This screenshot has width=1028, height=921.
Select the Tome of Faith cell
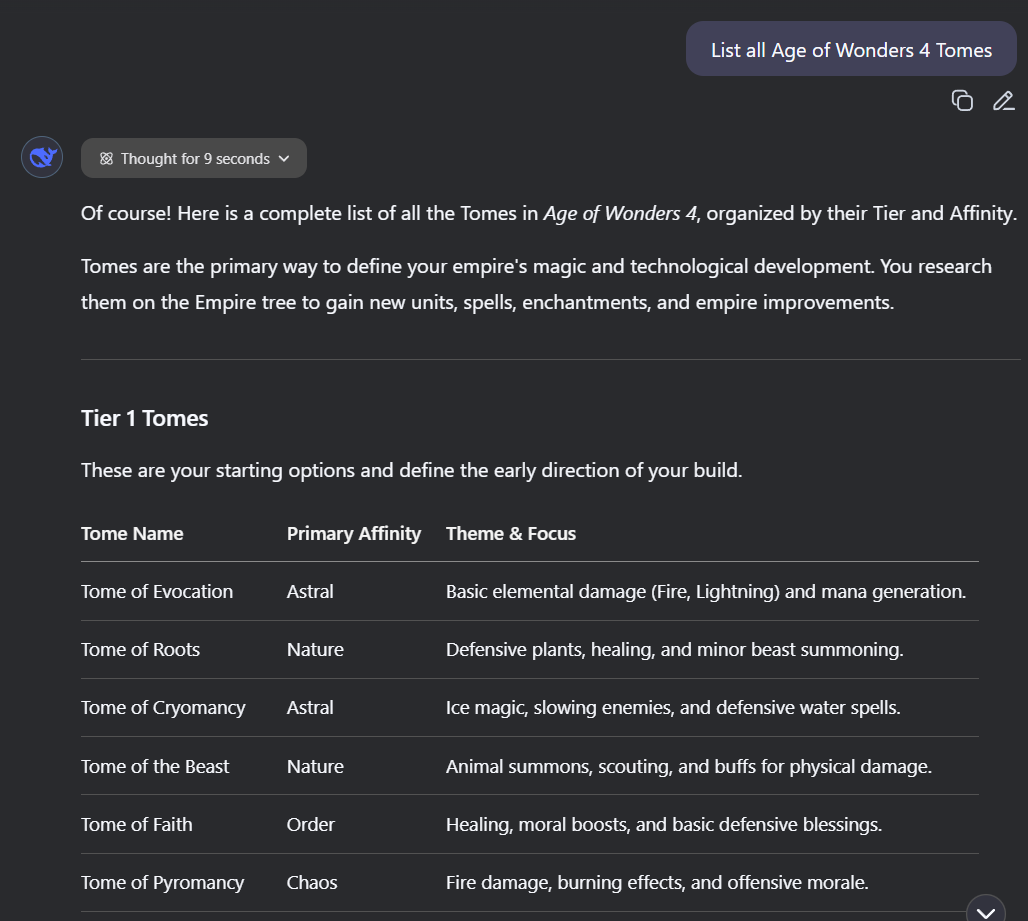point(137,824)
